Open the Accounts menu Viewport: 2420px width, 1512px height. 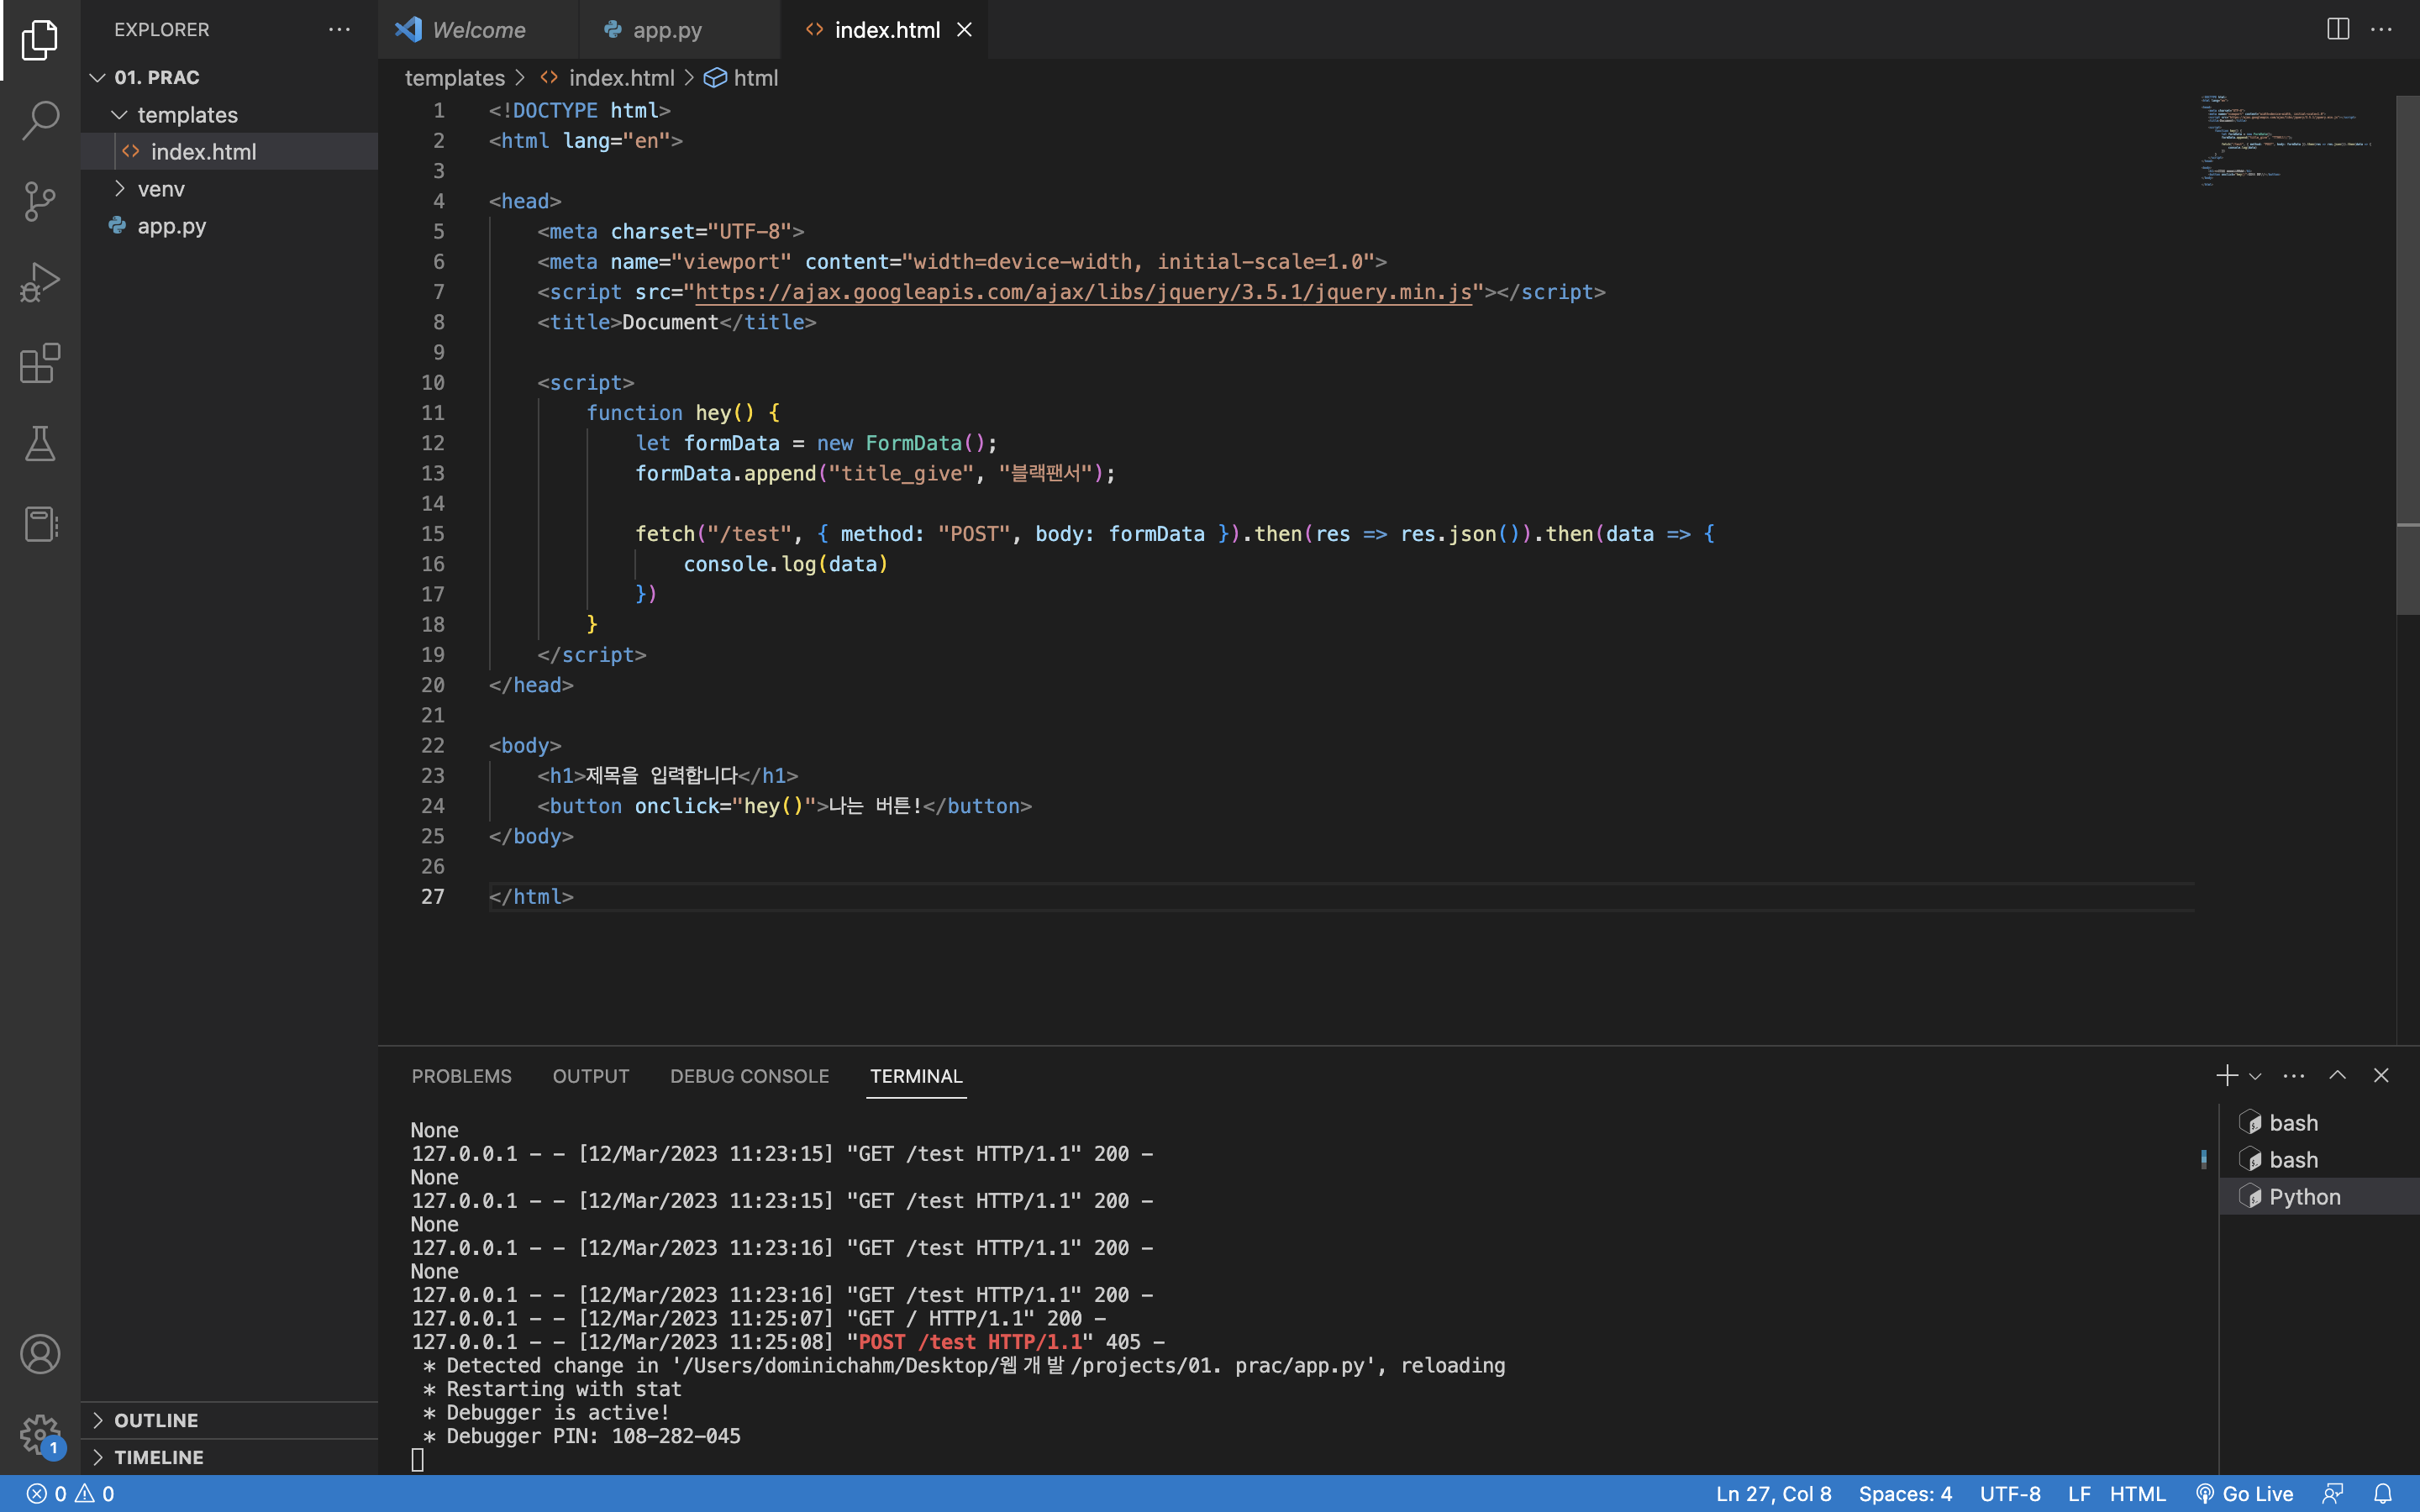click(40, 1354)
